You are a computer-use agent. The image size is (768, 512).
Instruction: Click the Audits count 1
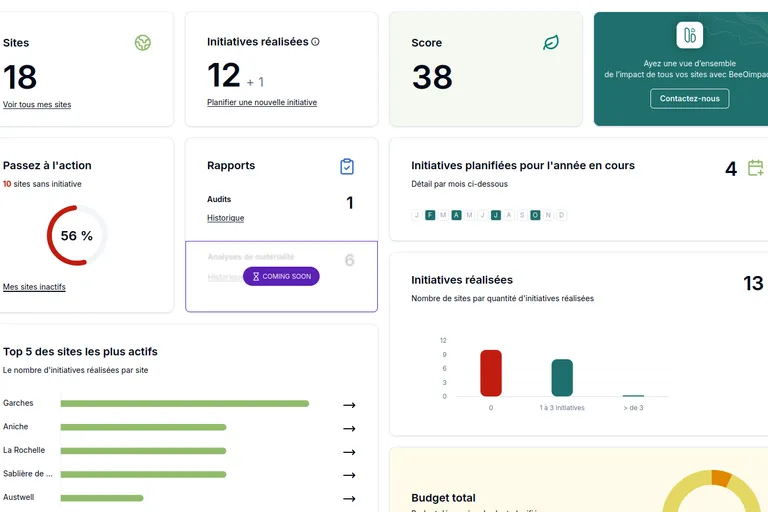[350, 203]
